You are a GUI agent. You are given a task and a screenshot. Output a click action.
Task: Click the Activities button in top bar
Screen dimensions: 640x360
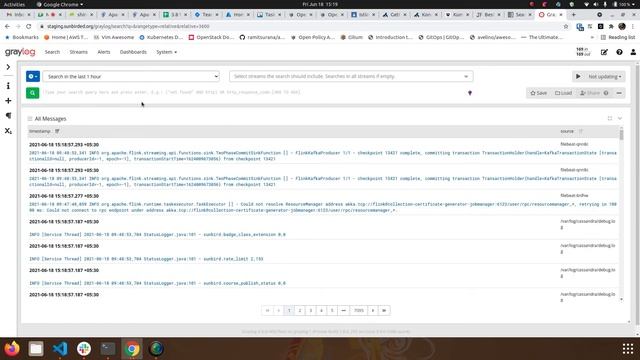[14, 4]
